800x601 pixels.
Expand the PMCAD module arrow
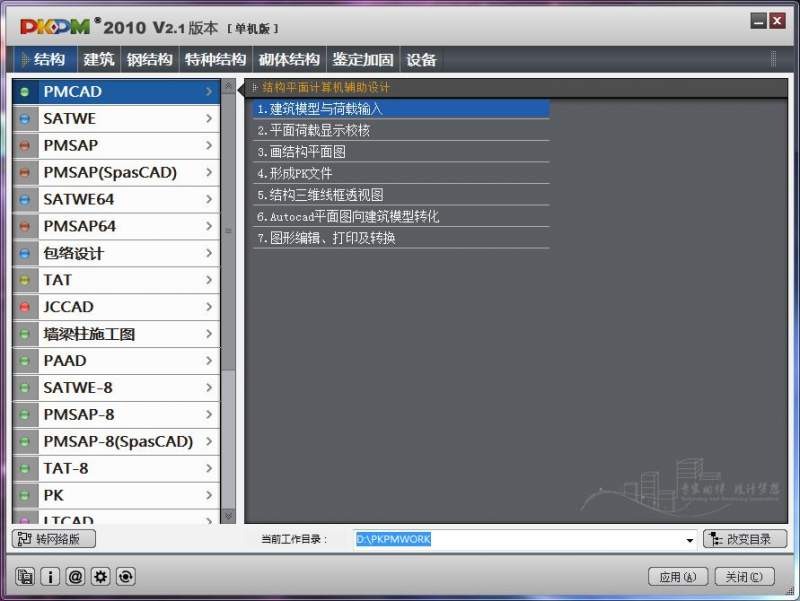209,92
